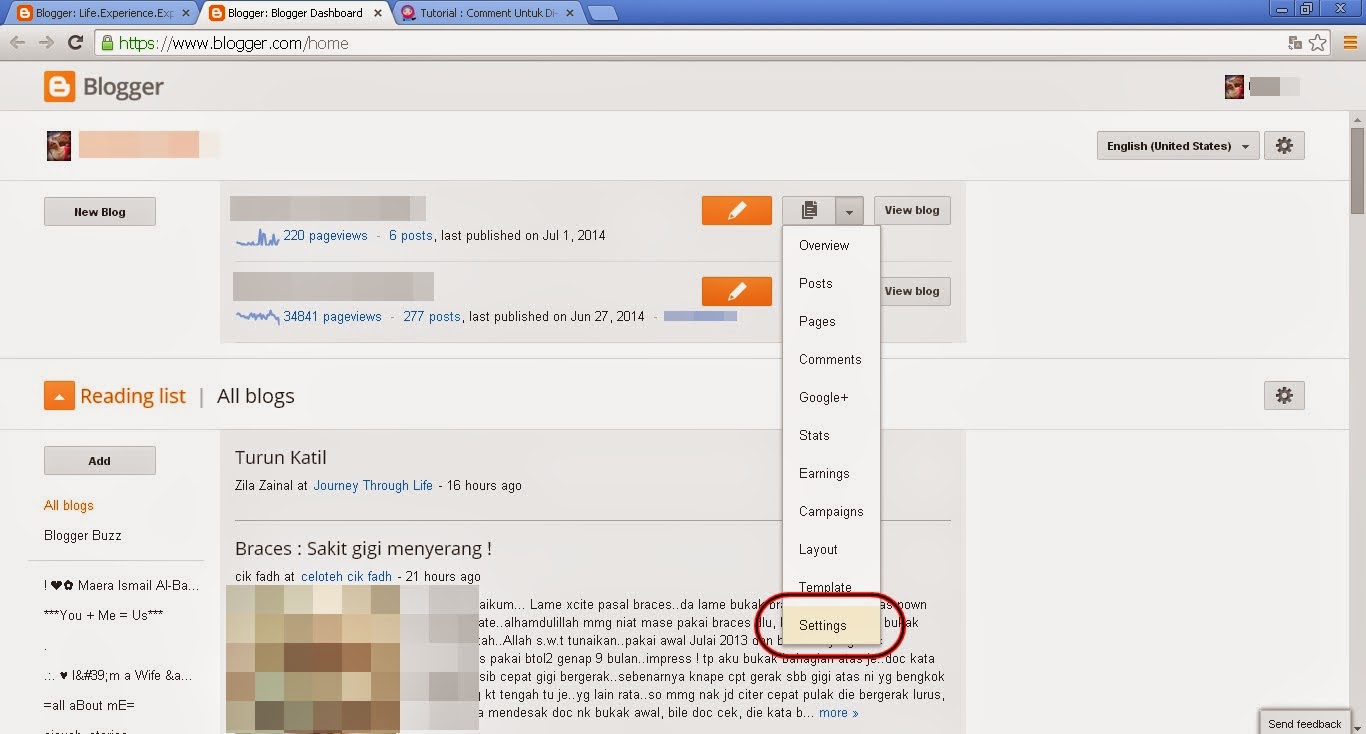The height and width of the screenshot is (734, 1366).
Task: Open Braces : Sakit gigi menyerang post
Action: coord(363,549)
